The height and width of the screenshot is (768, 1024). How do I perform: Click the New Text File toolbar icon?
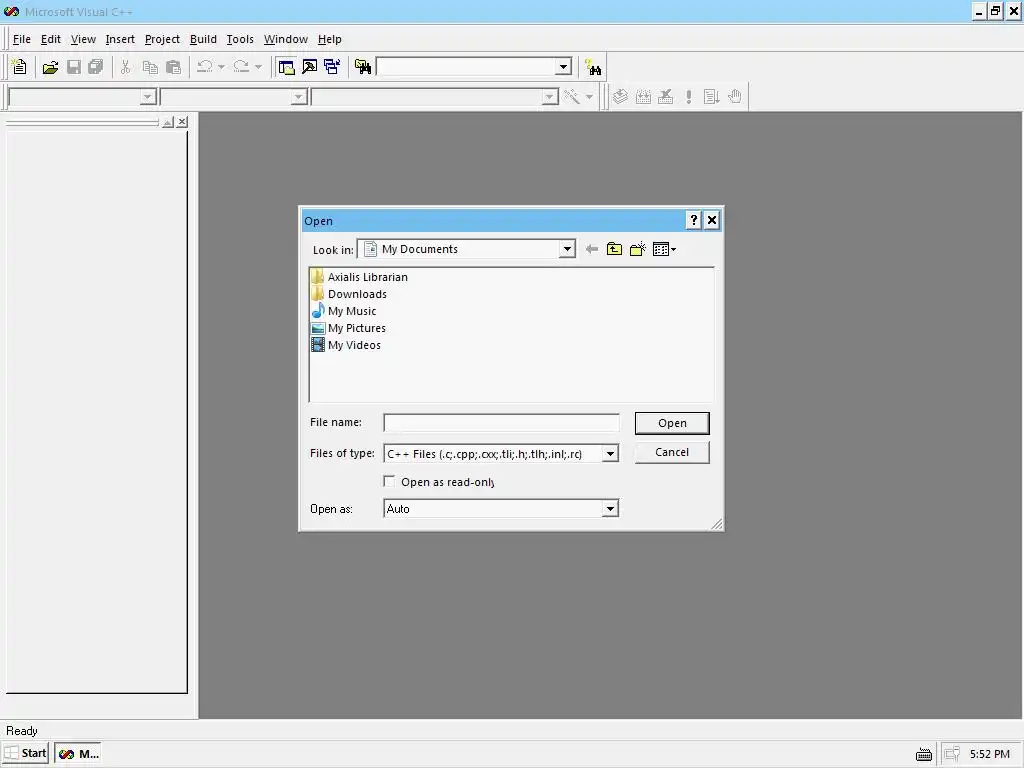20,67
